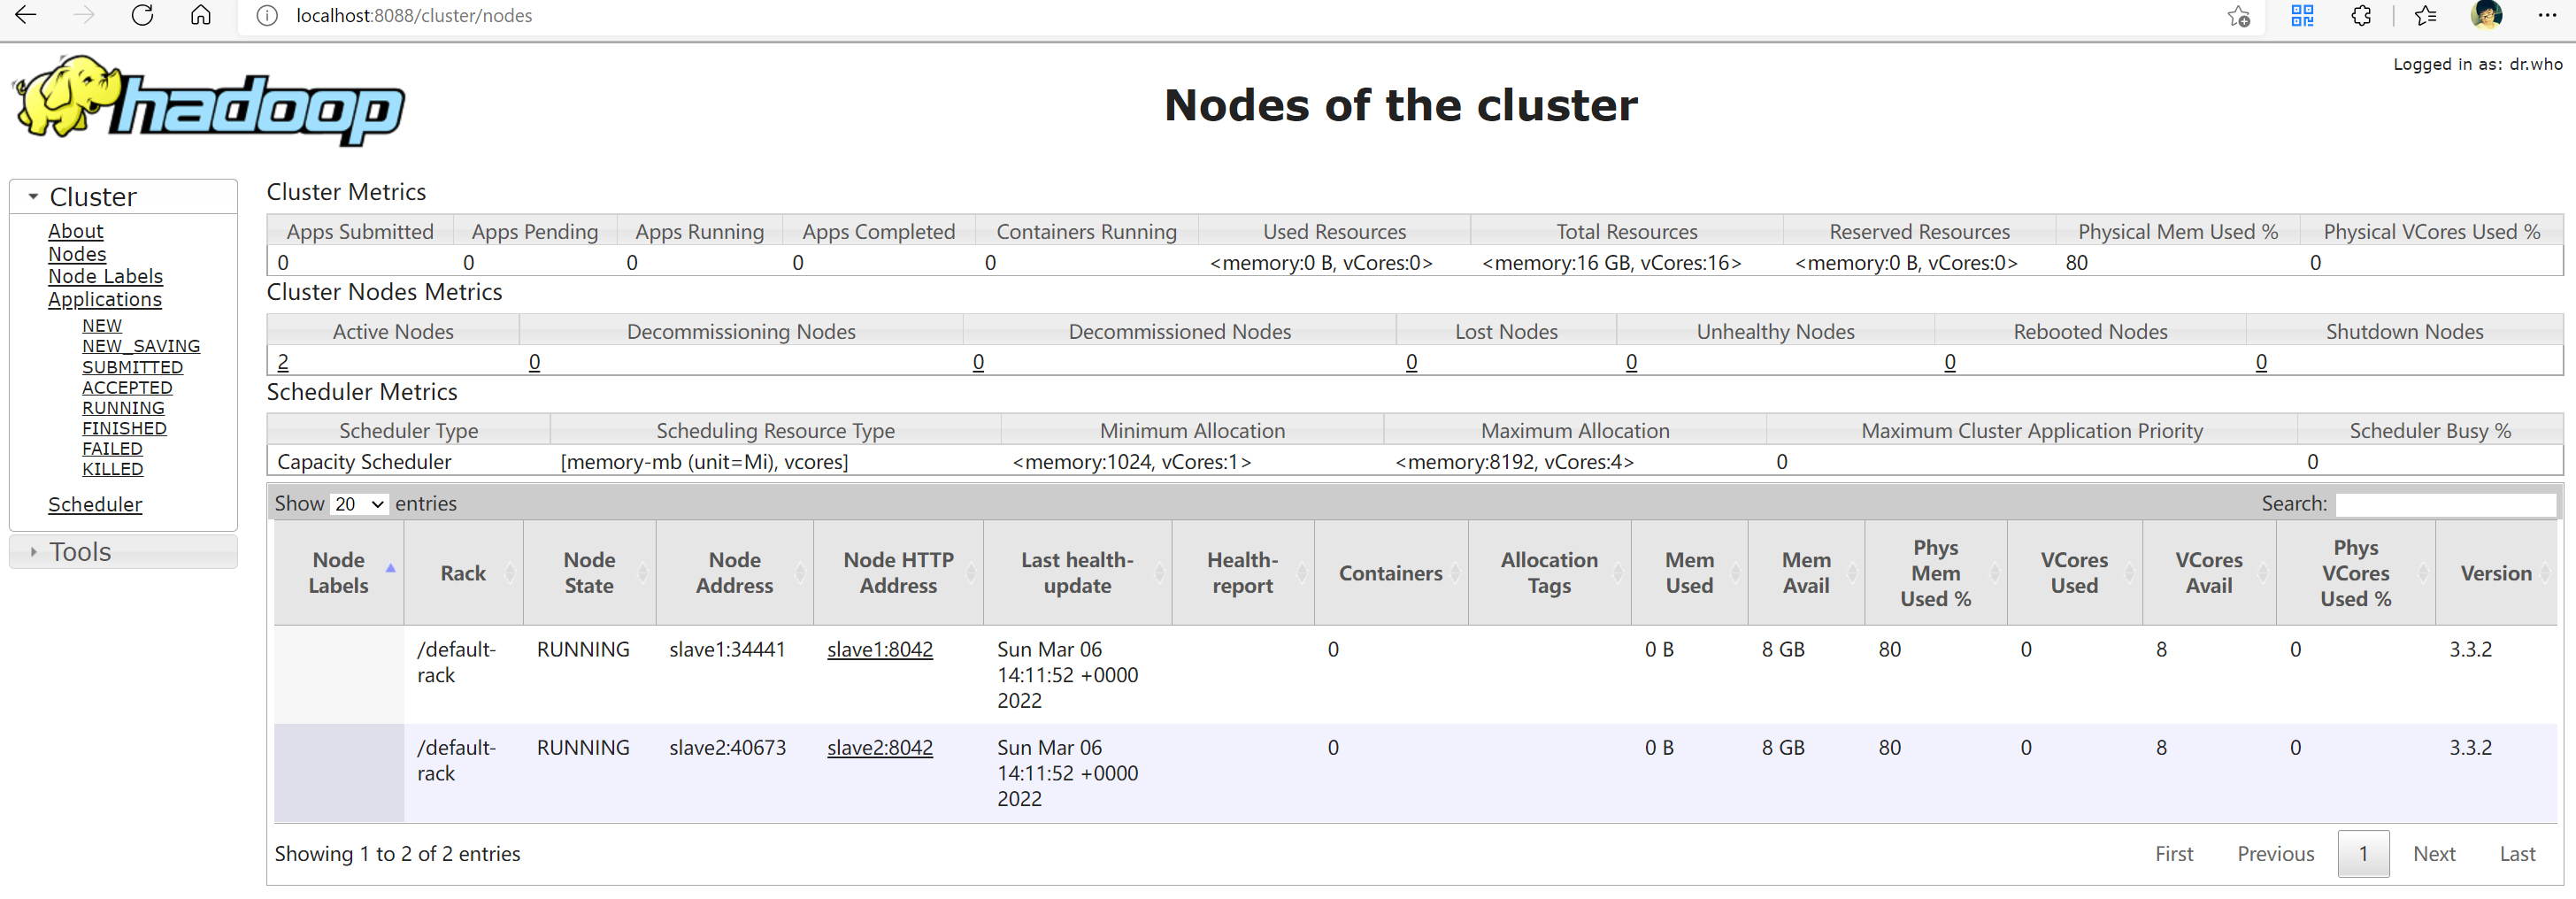The image size is (2576, 899).
Task: Sort table by Mem Avail column
Action: (1806, 573)
